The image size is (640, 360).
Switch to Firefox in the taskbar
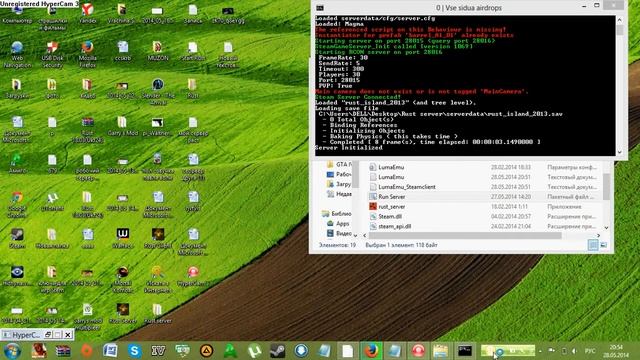click(371, 351)
